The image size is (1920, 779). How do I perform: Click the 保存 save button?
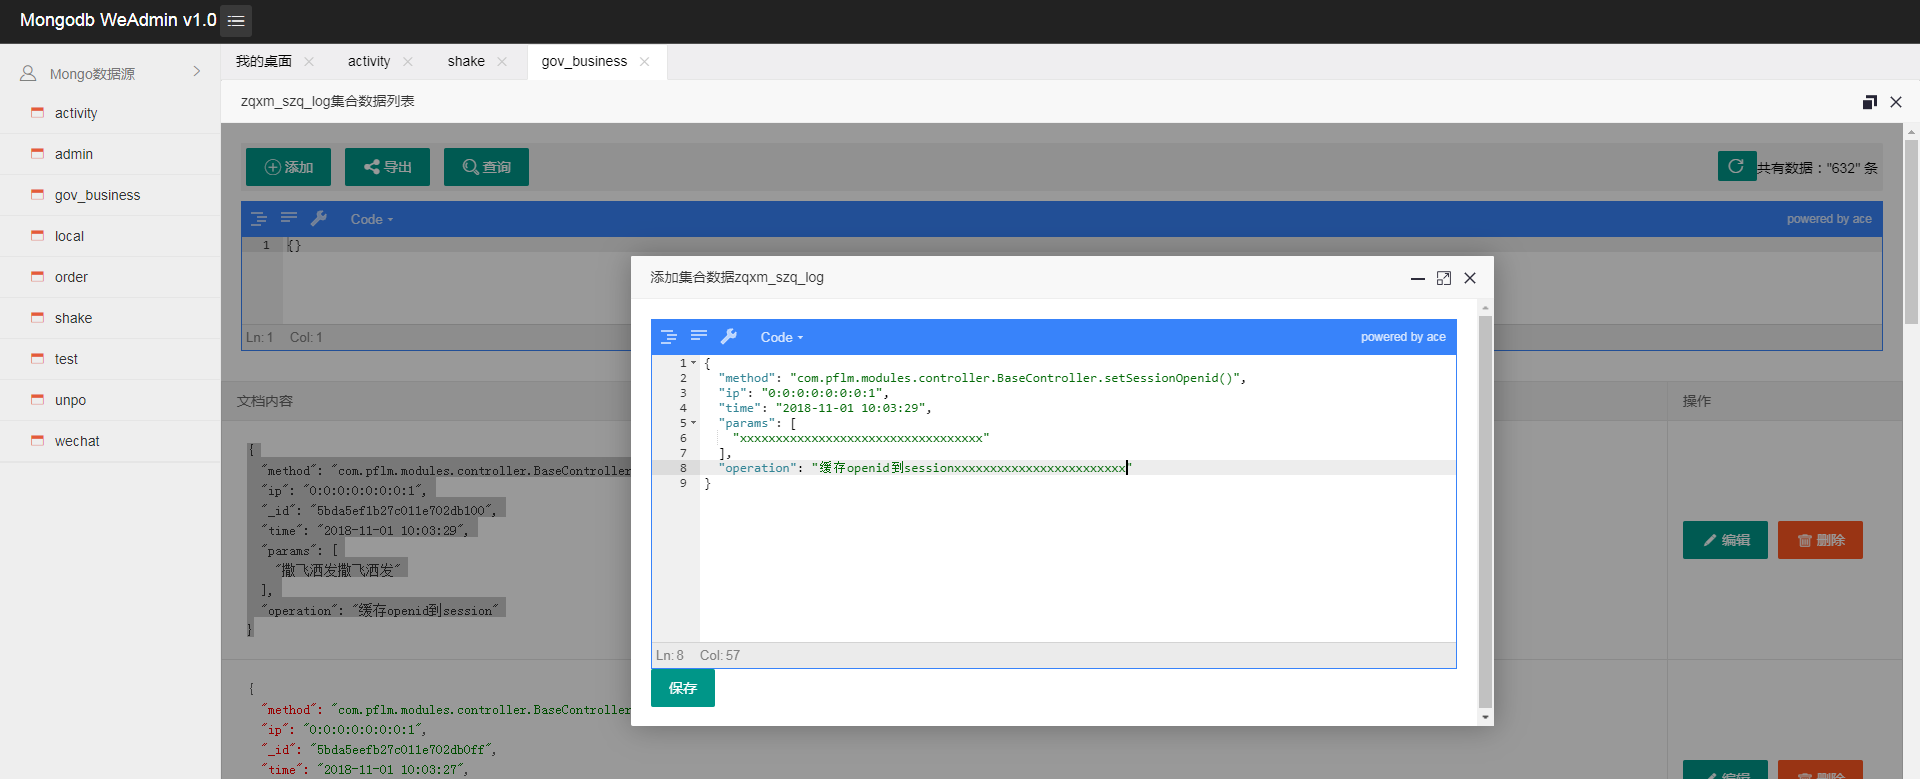(x=683, y=688)
